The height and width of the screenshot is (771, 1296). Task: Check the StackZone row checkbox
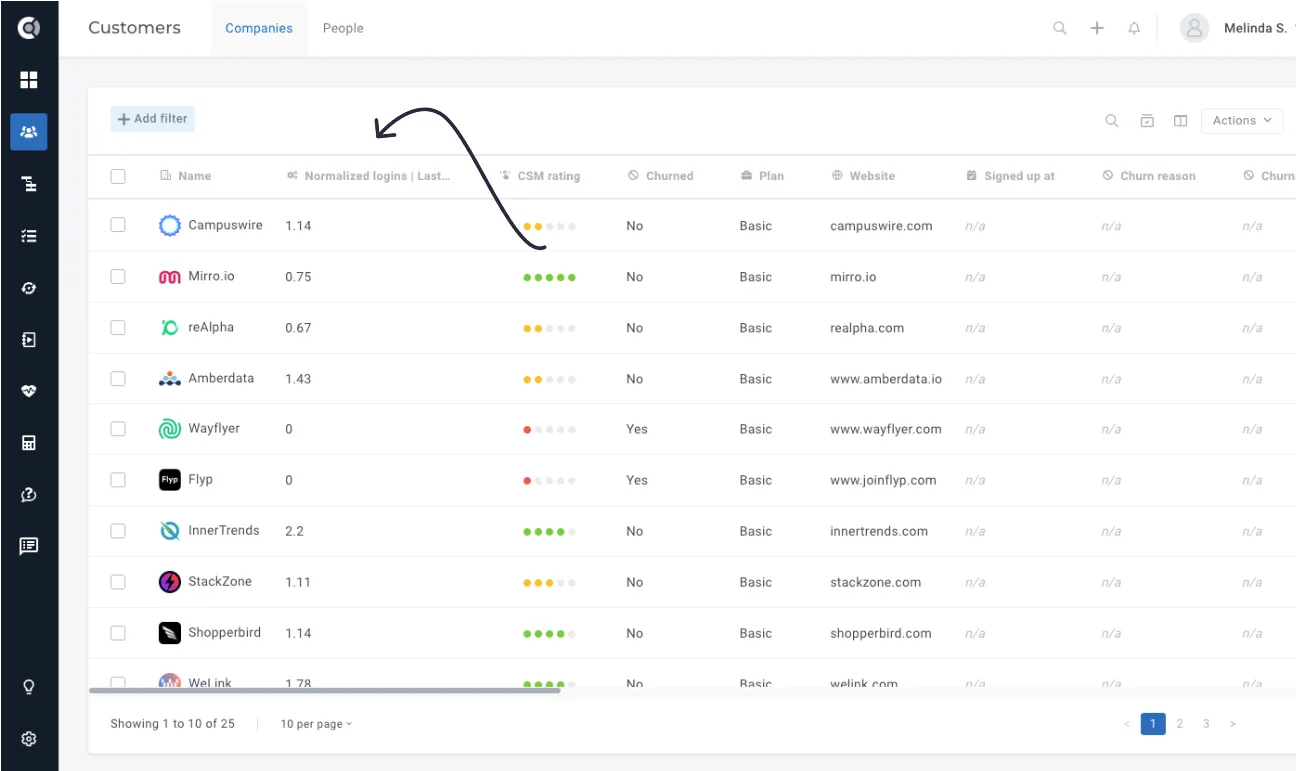(x=118, y=582)
